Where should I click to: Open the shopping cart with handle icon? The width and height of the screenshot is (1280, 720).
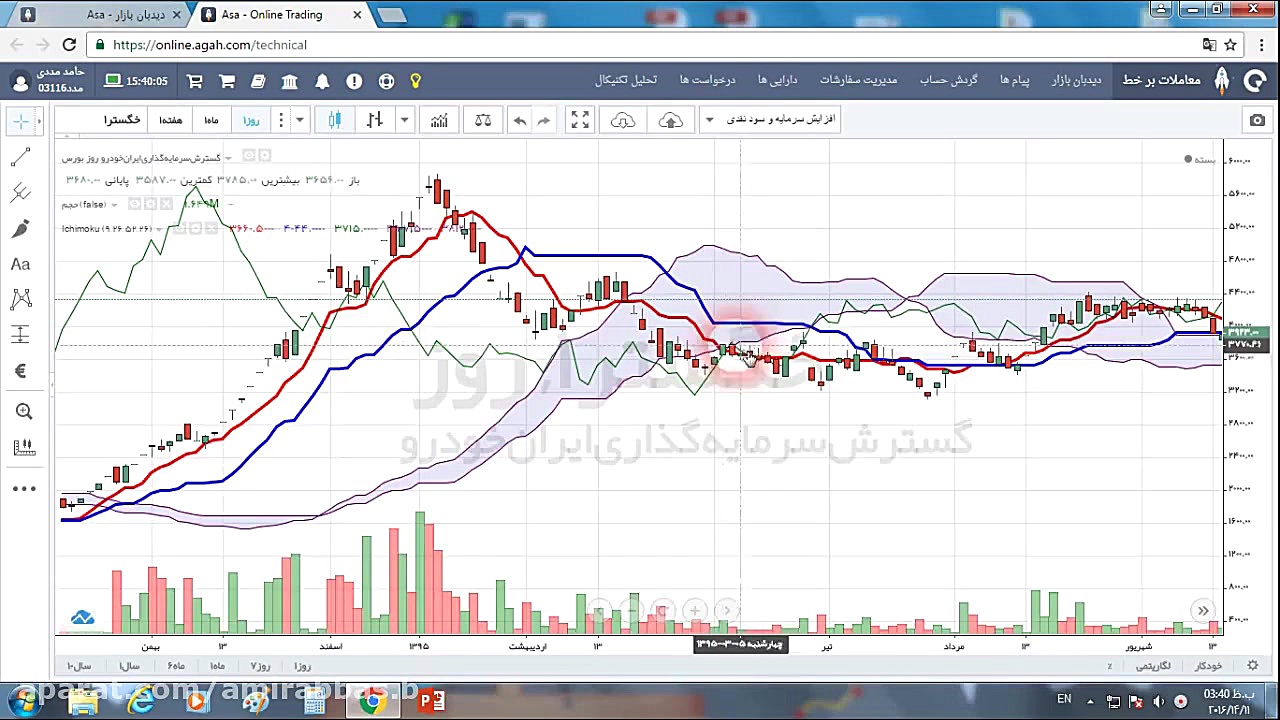point(195,81)
